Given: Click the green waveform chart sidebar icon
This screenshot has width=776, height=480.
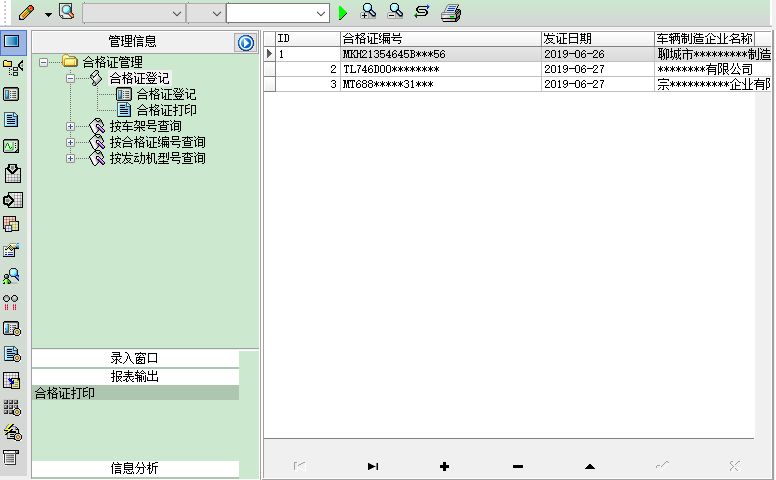Looking at the screenshot, I should [x=11, y=146].
